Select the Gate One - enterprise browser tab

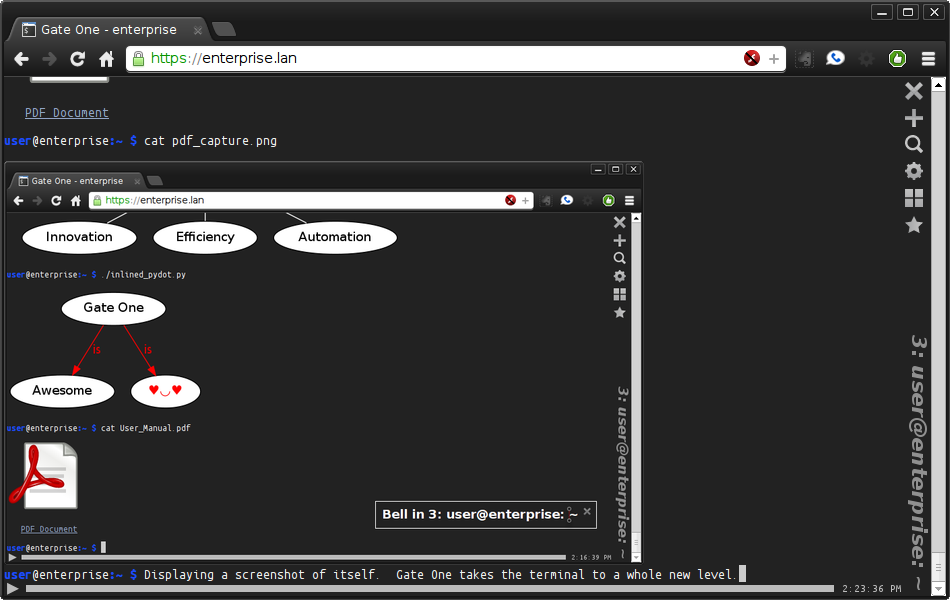108,30
